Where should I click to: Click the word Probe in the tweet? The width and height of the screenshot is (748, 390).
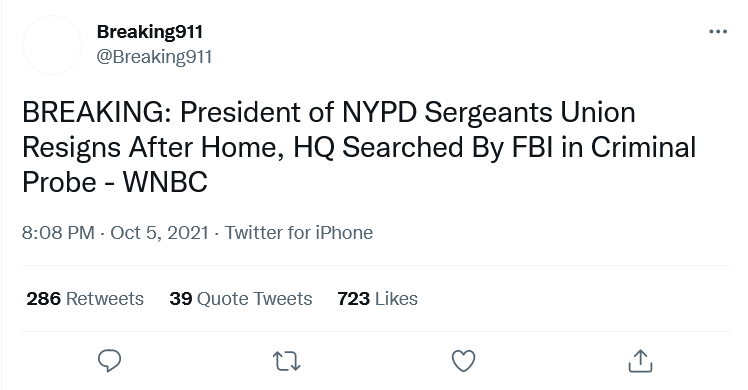[59, 183]
